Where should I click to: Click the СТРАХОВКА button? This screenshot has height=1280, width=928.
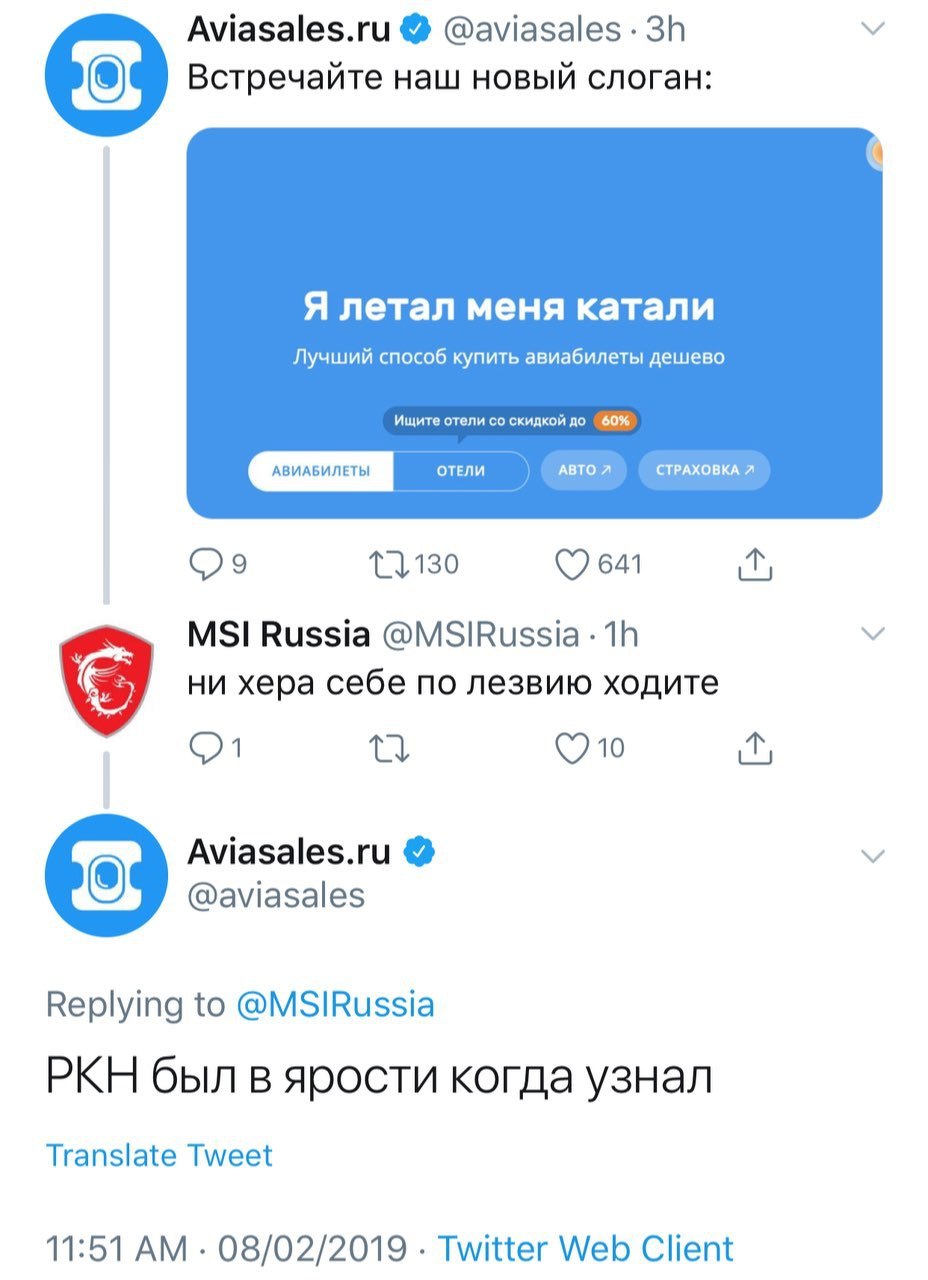click(x=704, y=471)
